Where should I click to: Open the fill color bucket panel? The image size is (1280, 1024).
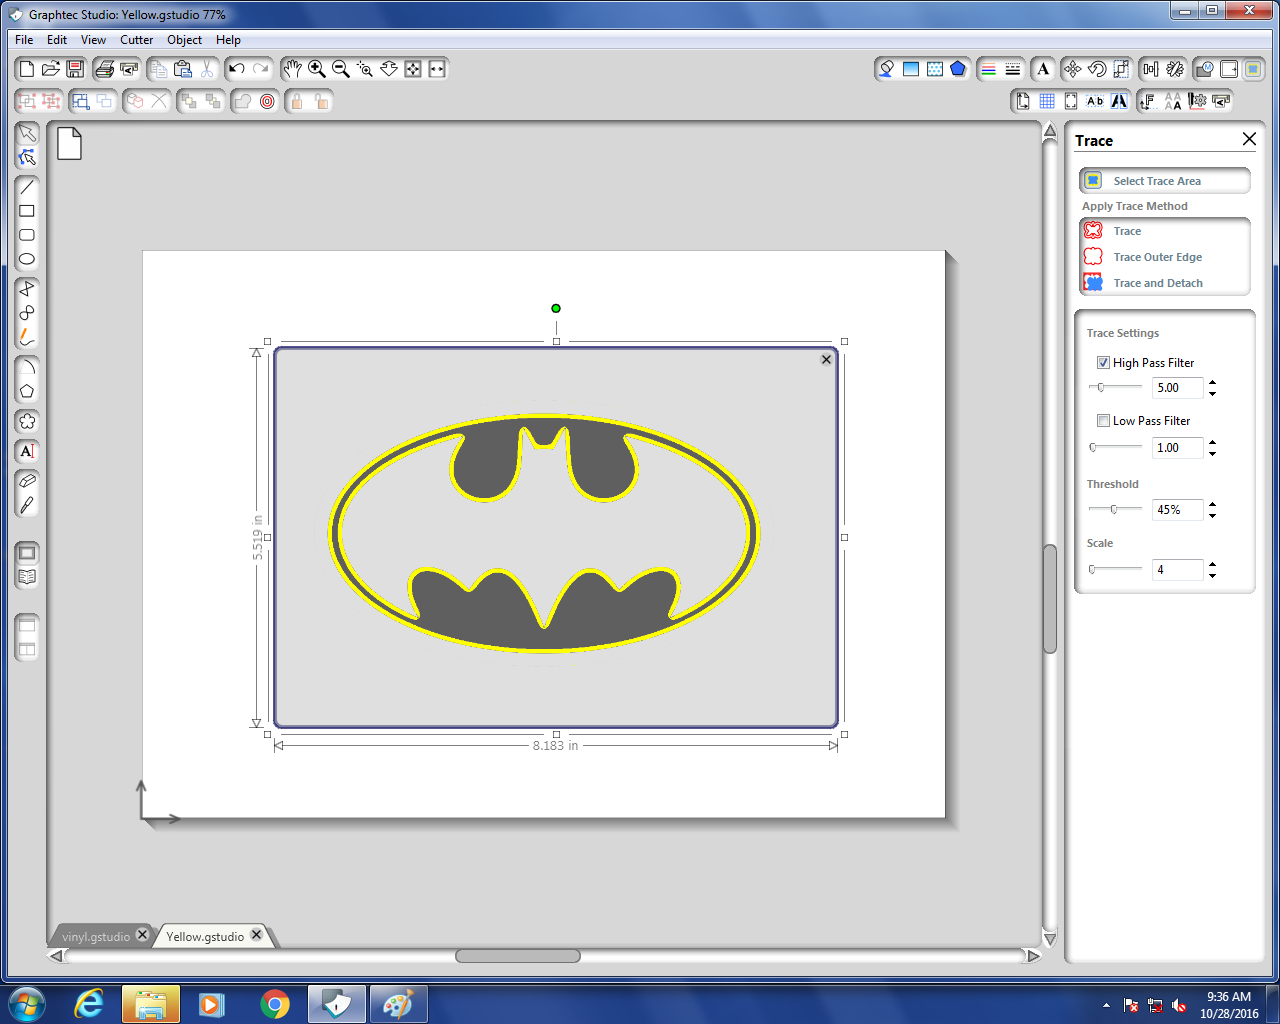pos(886,69)
